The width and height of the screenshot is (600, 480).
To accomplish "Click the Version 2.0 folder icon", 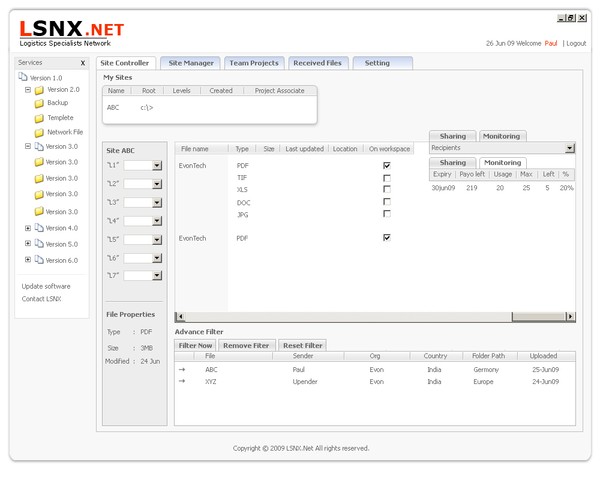I will 39,90.
